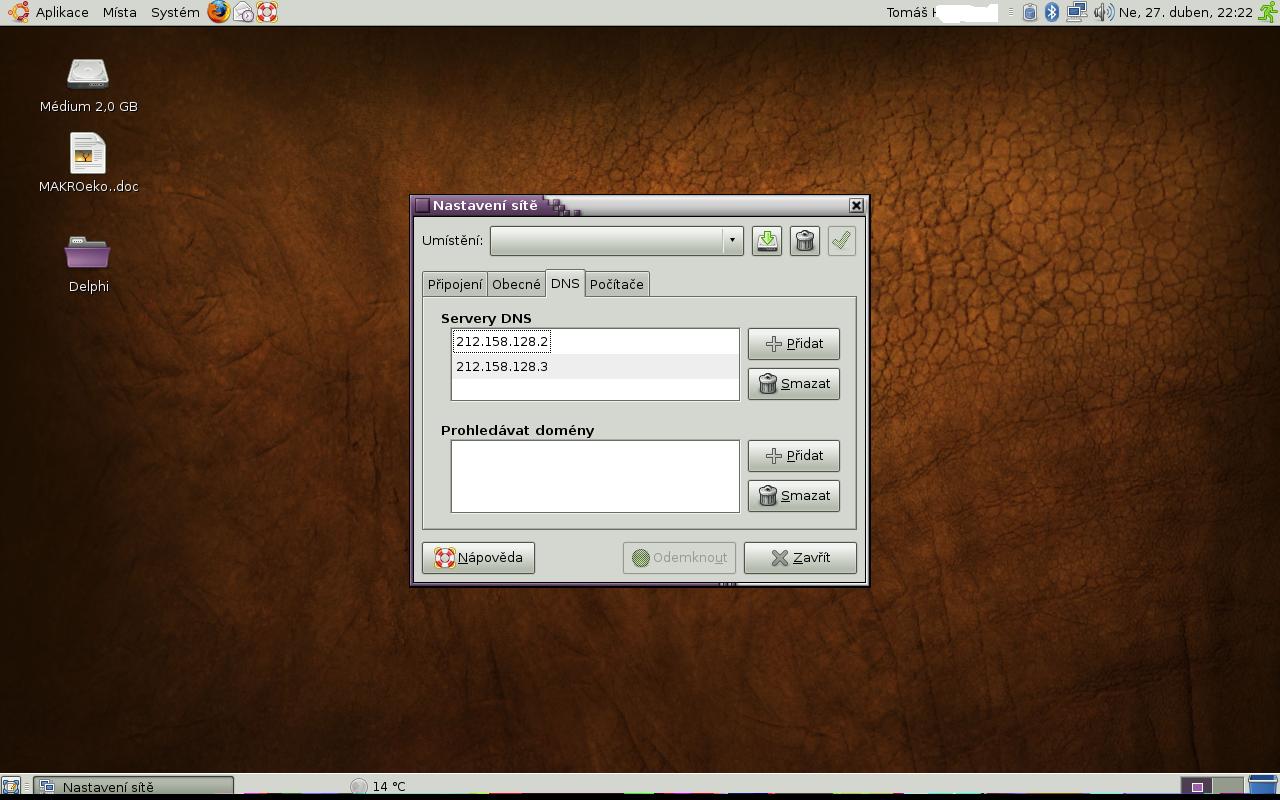
Task: Open the Systém menu
Action: 175,12
